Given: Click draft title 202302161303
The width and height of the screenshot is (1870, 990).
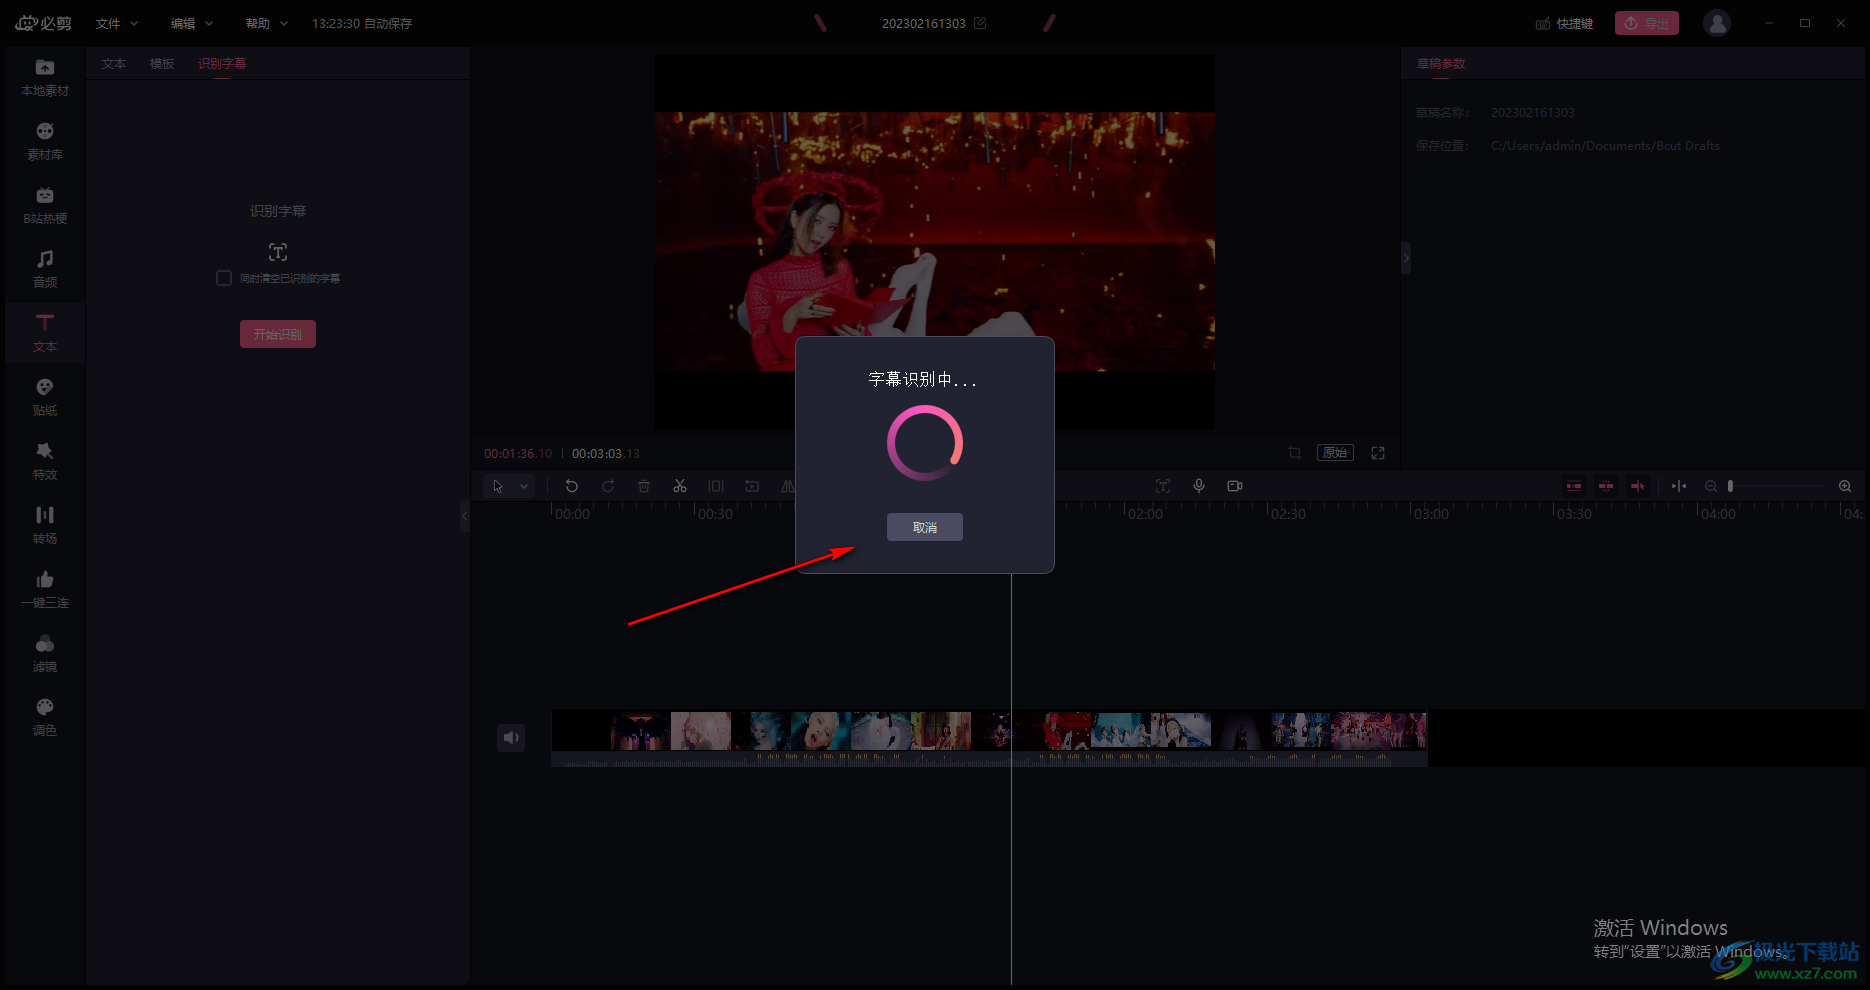Looking at the screenshot, I should click(x=923, y=23).
